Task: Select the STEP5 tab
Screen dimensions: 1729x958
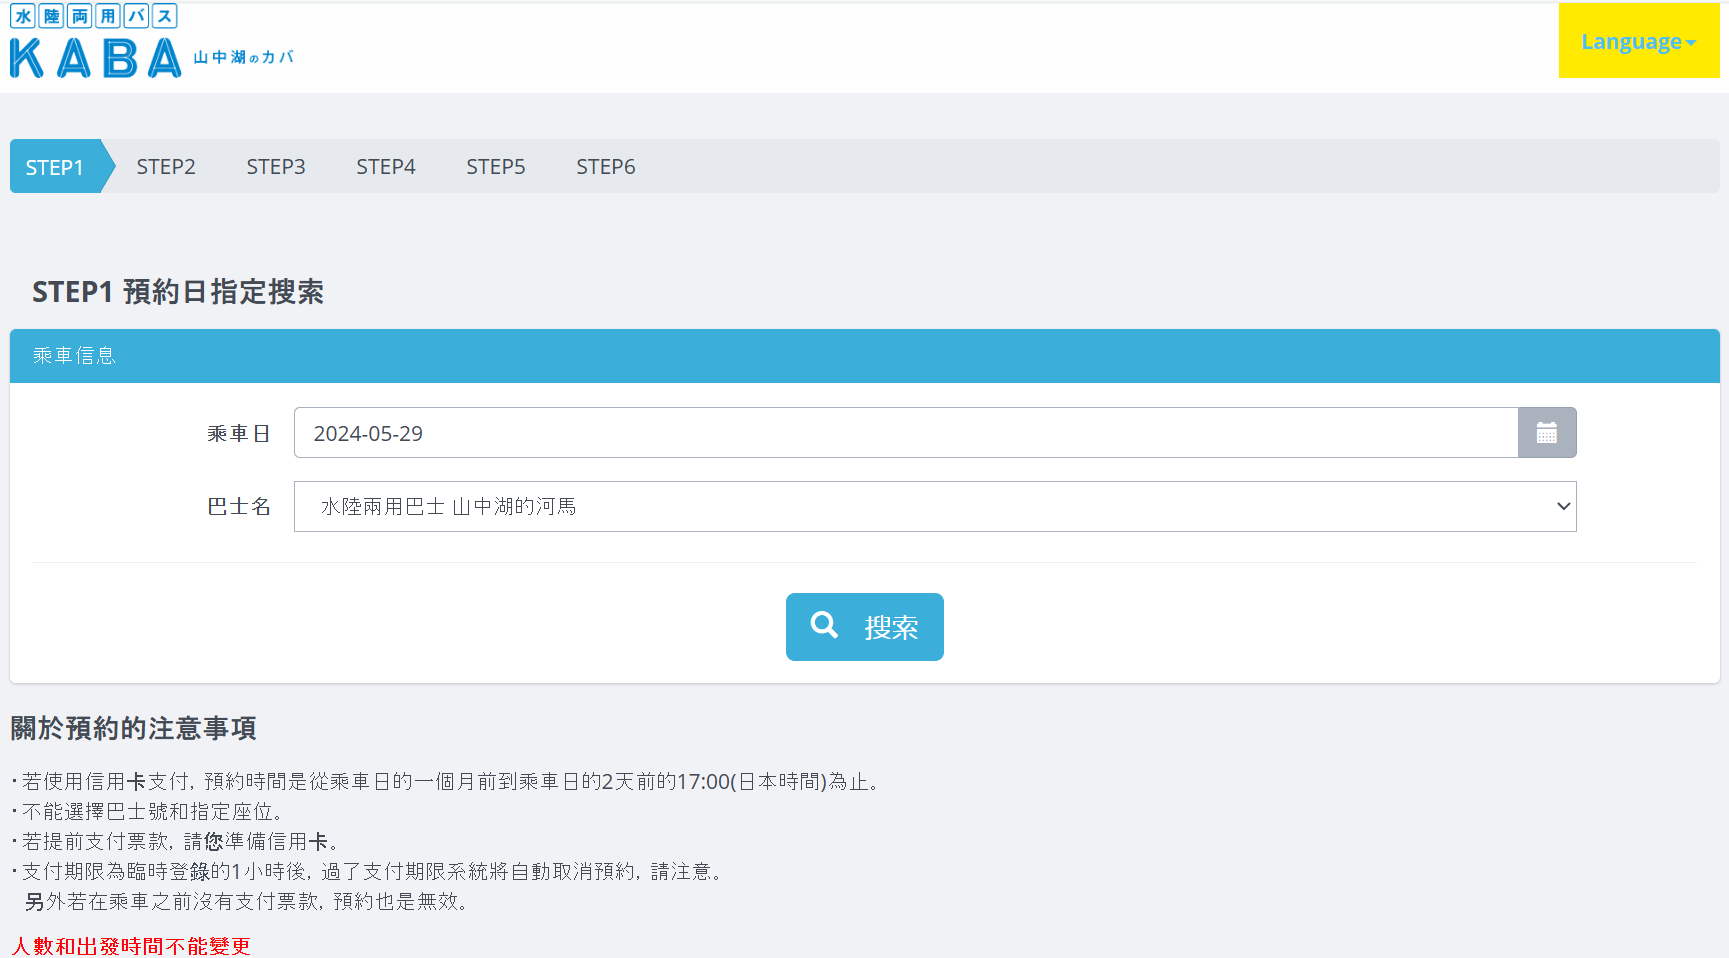Action: click(x=496, y=167)
